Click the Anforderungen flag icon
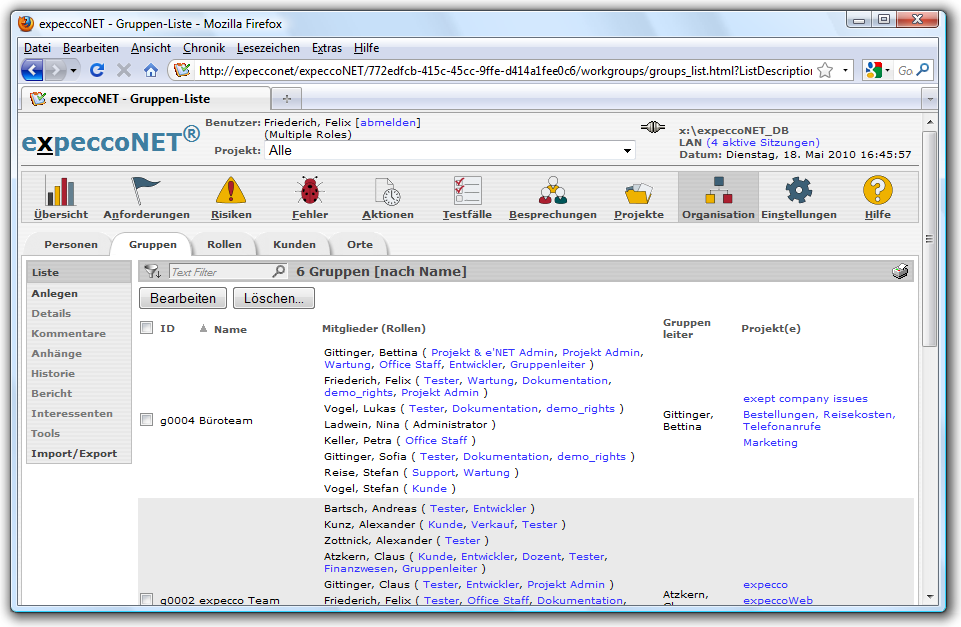The width and height of the screenshot is (961, 627). (146, 191)
